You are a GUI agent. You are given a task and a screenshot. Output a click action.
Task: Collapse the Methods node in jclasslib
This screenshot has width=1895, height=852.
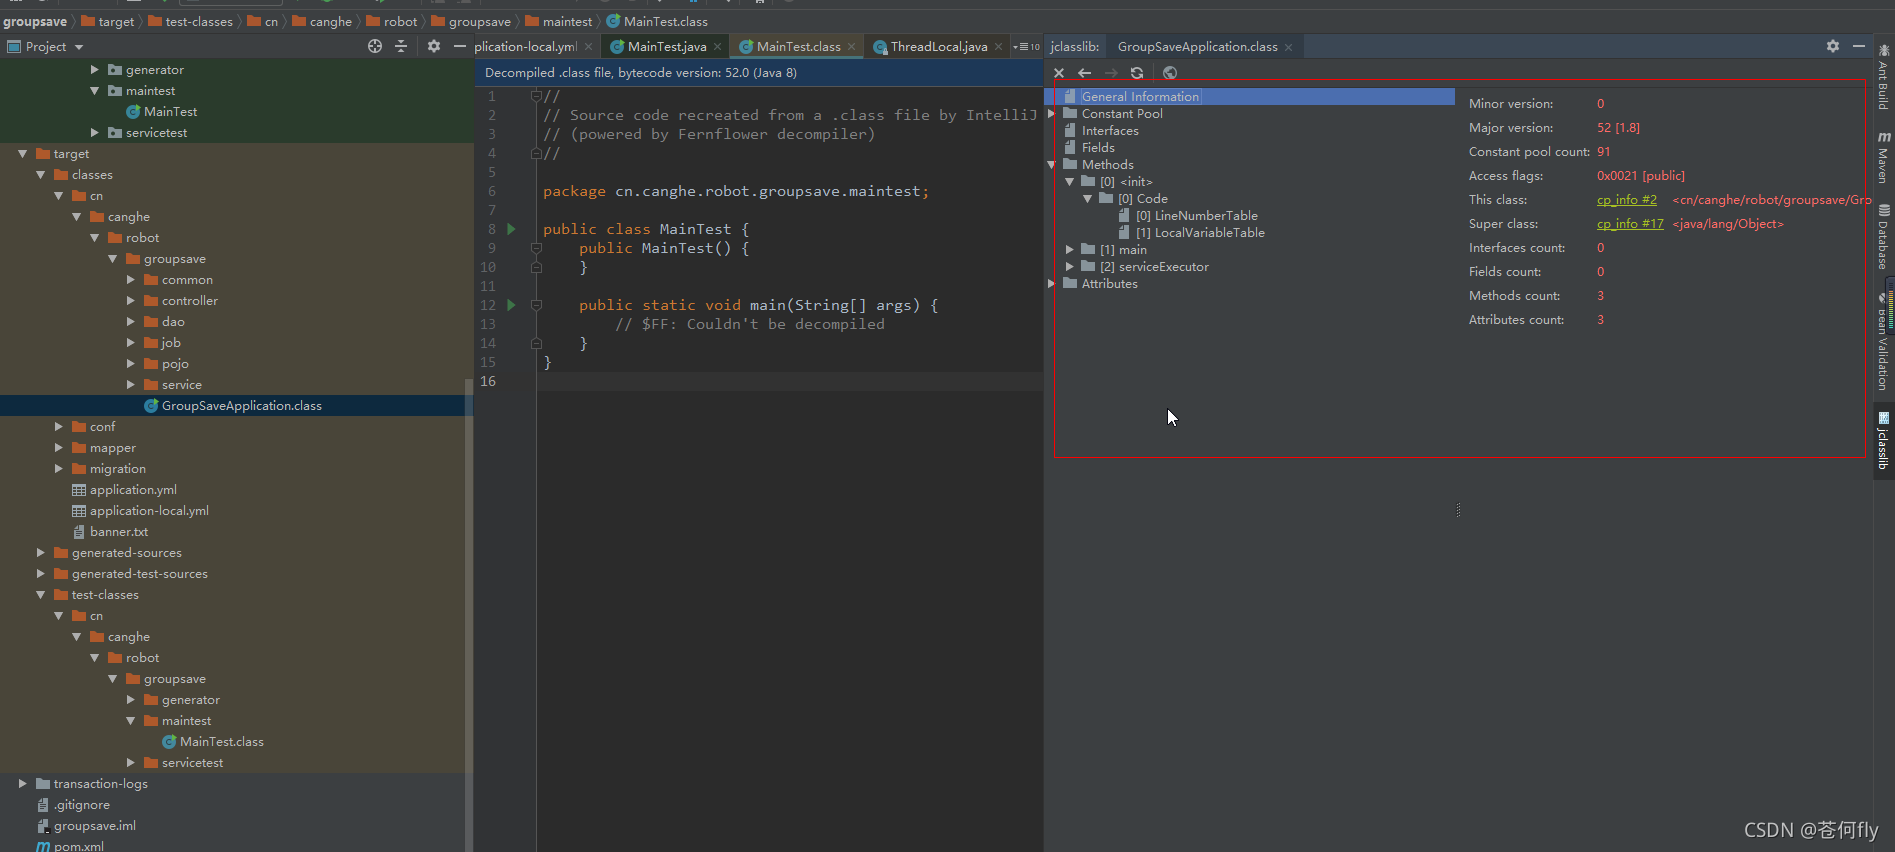tap(1051, 165)
